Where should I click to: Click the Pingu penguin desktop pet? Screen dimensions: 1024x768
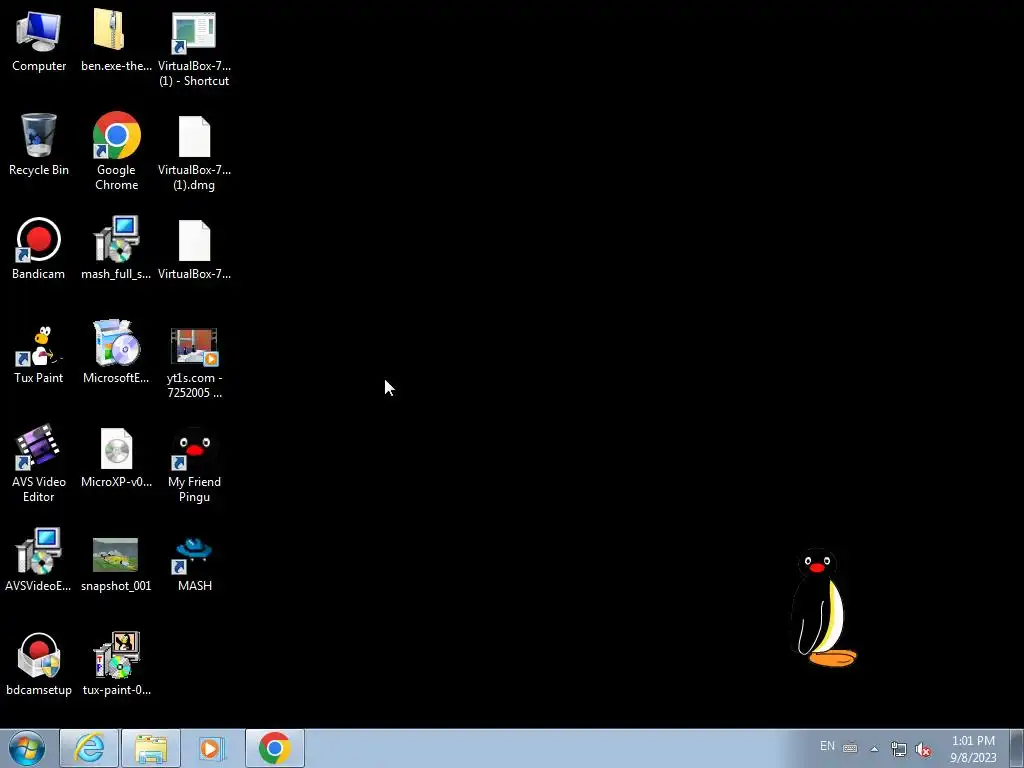point(822,607)
